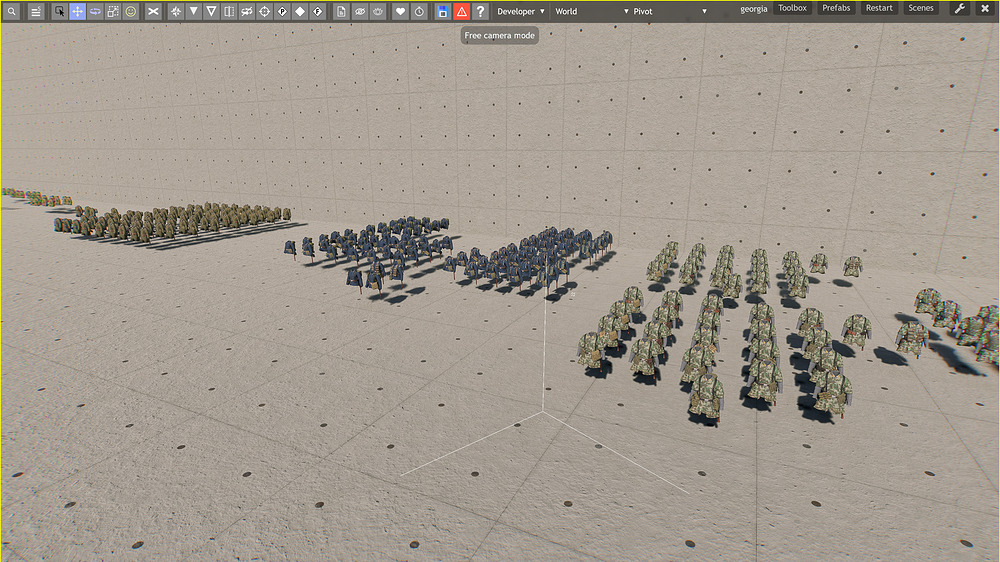Click the plain white diamond icon
This screenshot has width=1000, height=562.
[300, 11]
